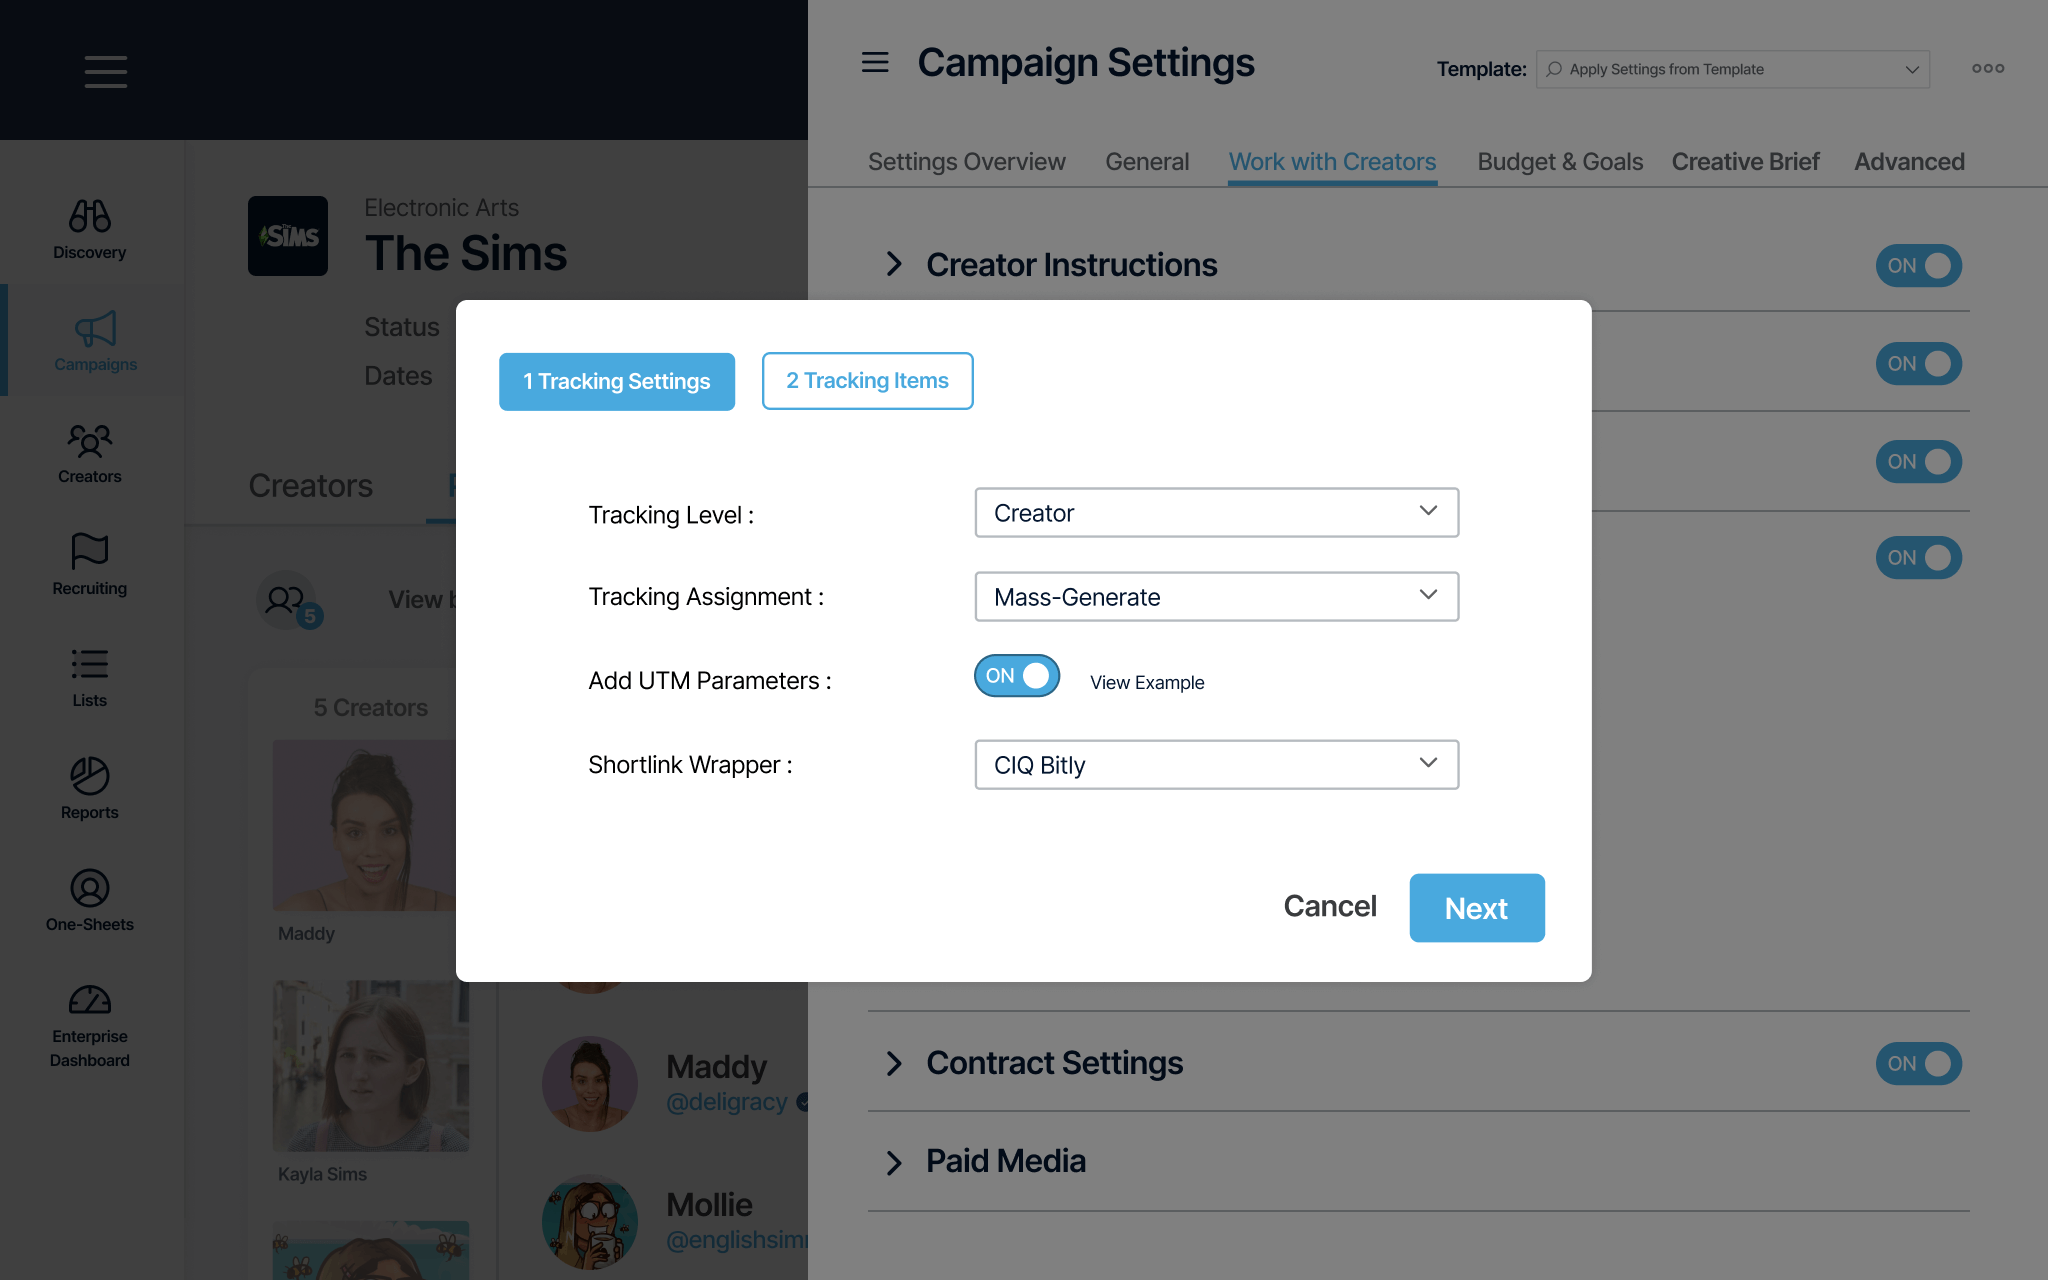Click the One-Sheets profile icon

(90, 888)
